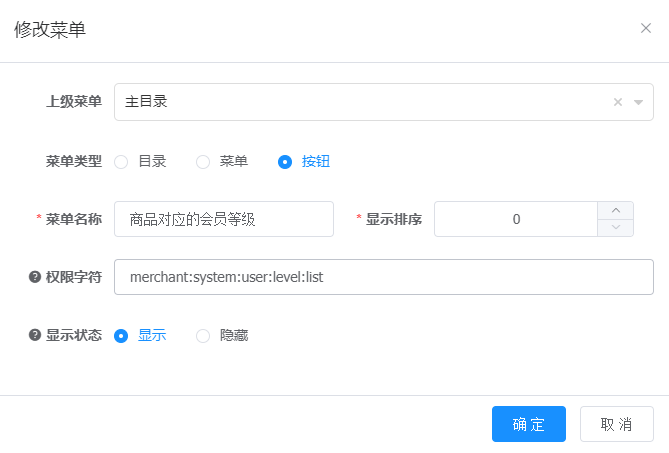Choose the 隐藏 status radio
The image size is (669, 453).
tap(203, 336)
